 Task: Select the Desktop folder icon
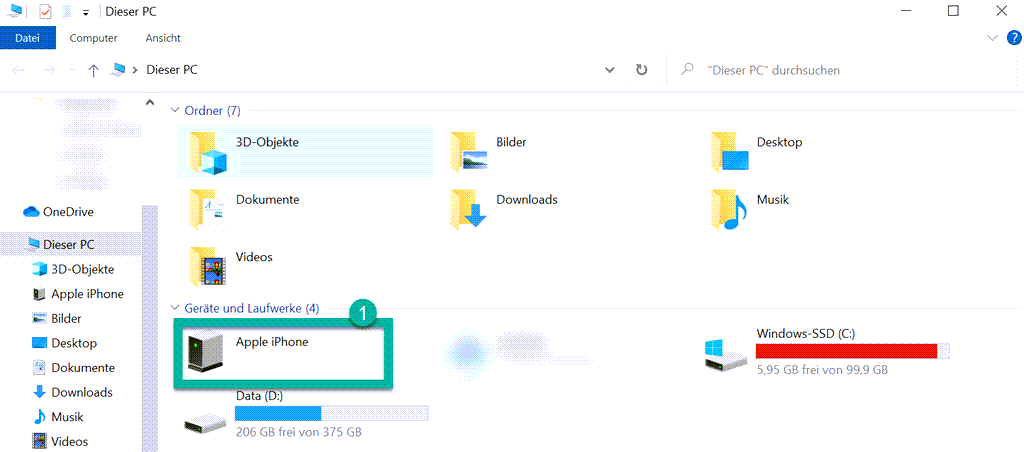[729, 153]
